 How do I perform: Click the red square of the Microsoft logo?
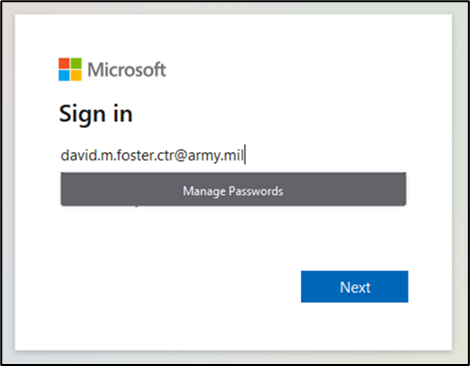coord(64,63)
